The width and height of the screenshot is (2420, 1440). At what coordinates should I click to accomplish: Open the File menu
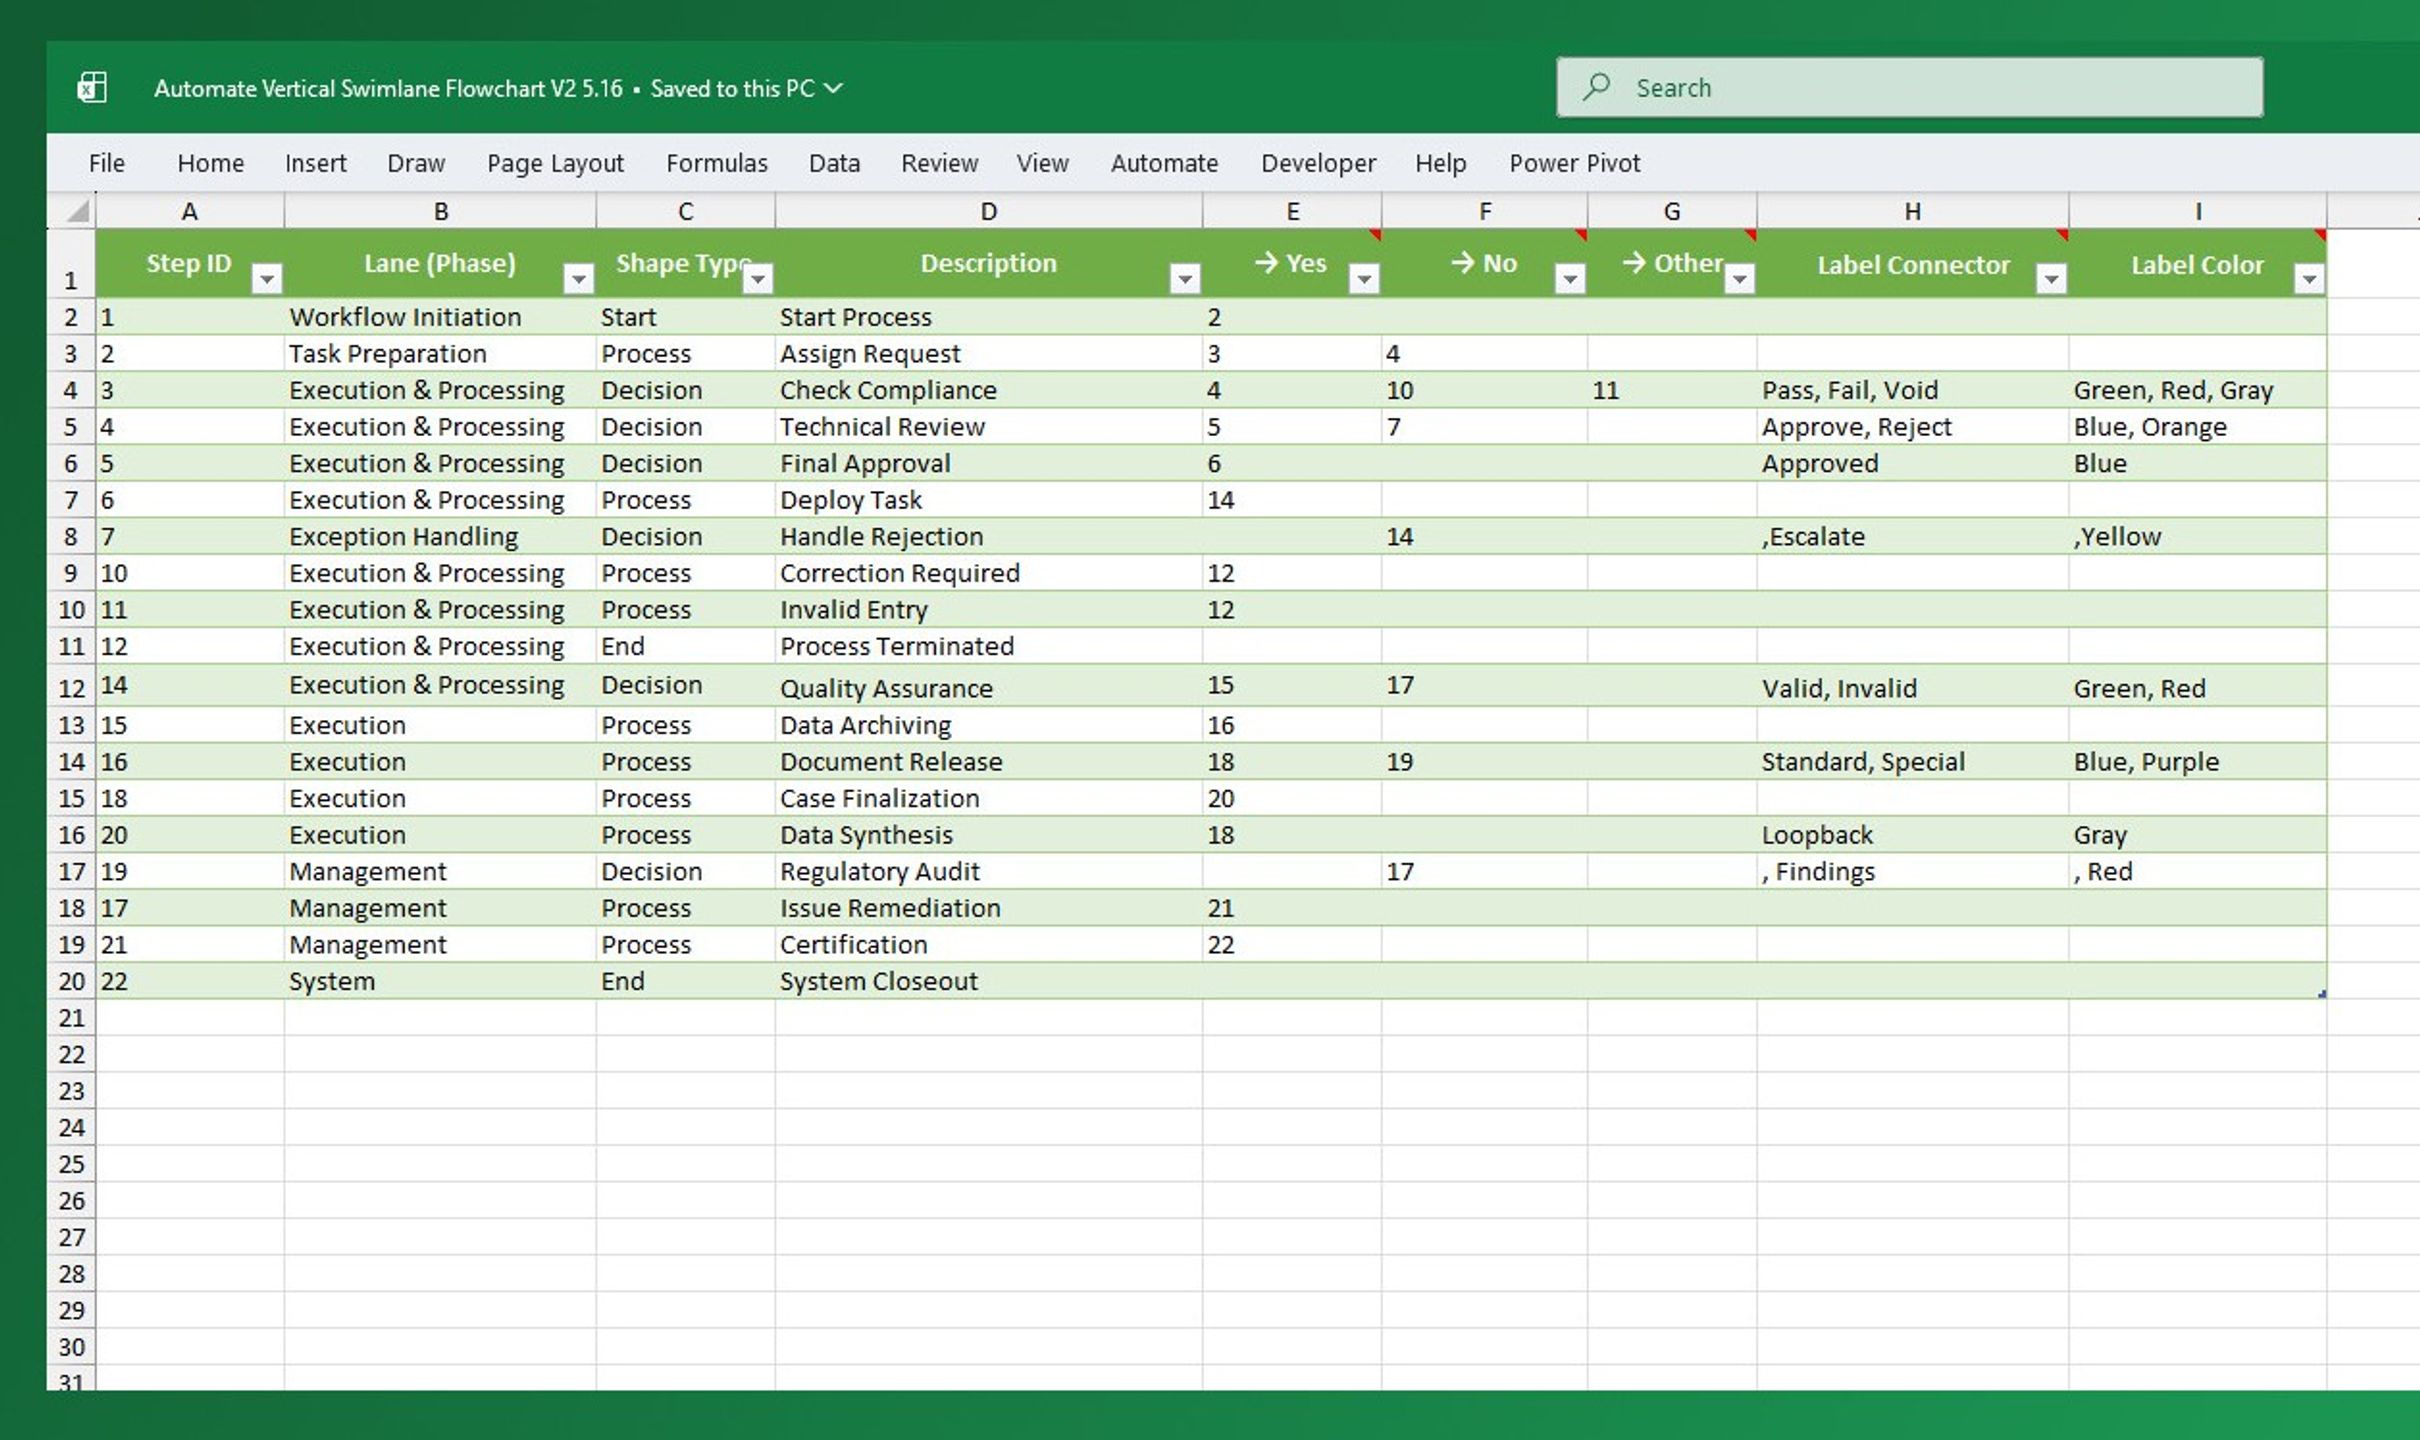click(x=107, y=163)
